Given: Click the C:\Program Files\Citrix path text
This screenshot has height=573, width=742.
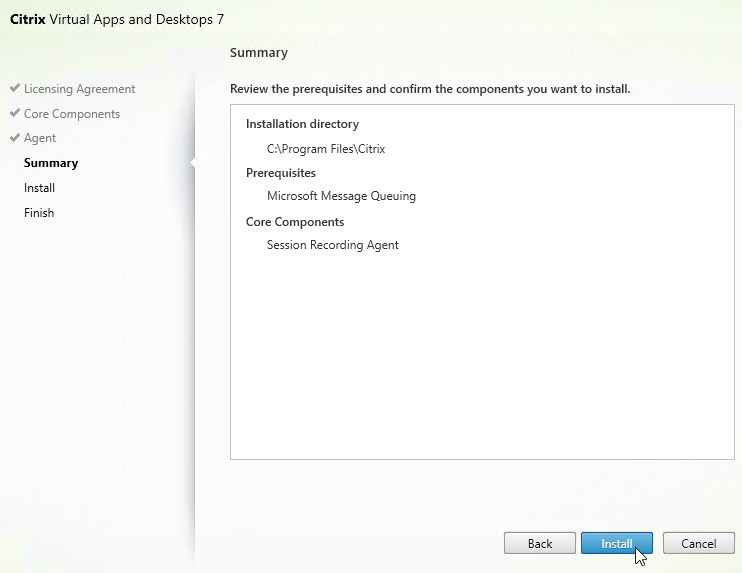Looking at the screenshot, I should pos(326,149).
